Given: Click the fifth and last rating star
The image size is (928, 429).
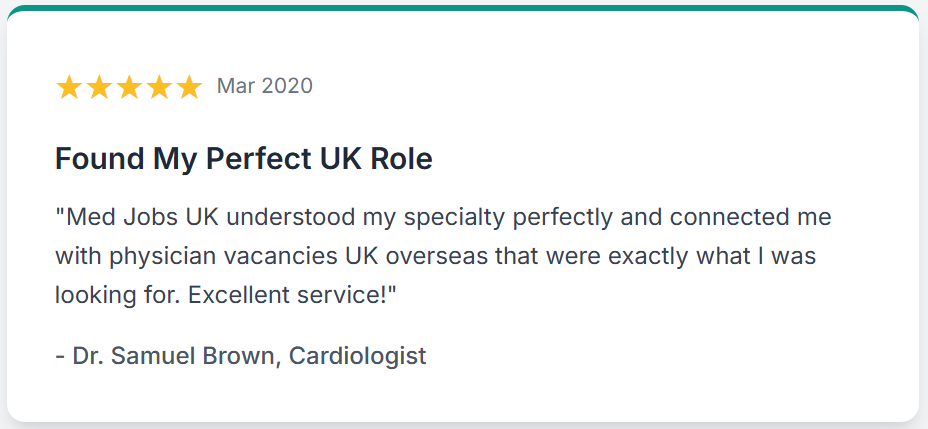Looking at the screenshot, I should tap(189, 87).
